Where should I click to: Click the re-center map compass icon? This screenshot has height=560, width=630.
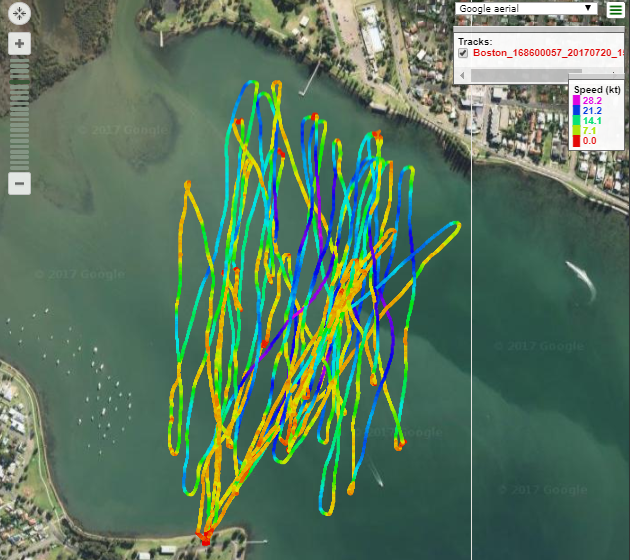point(21,15)
